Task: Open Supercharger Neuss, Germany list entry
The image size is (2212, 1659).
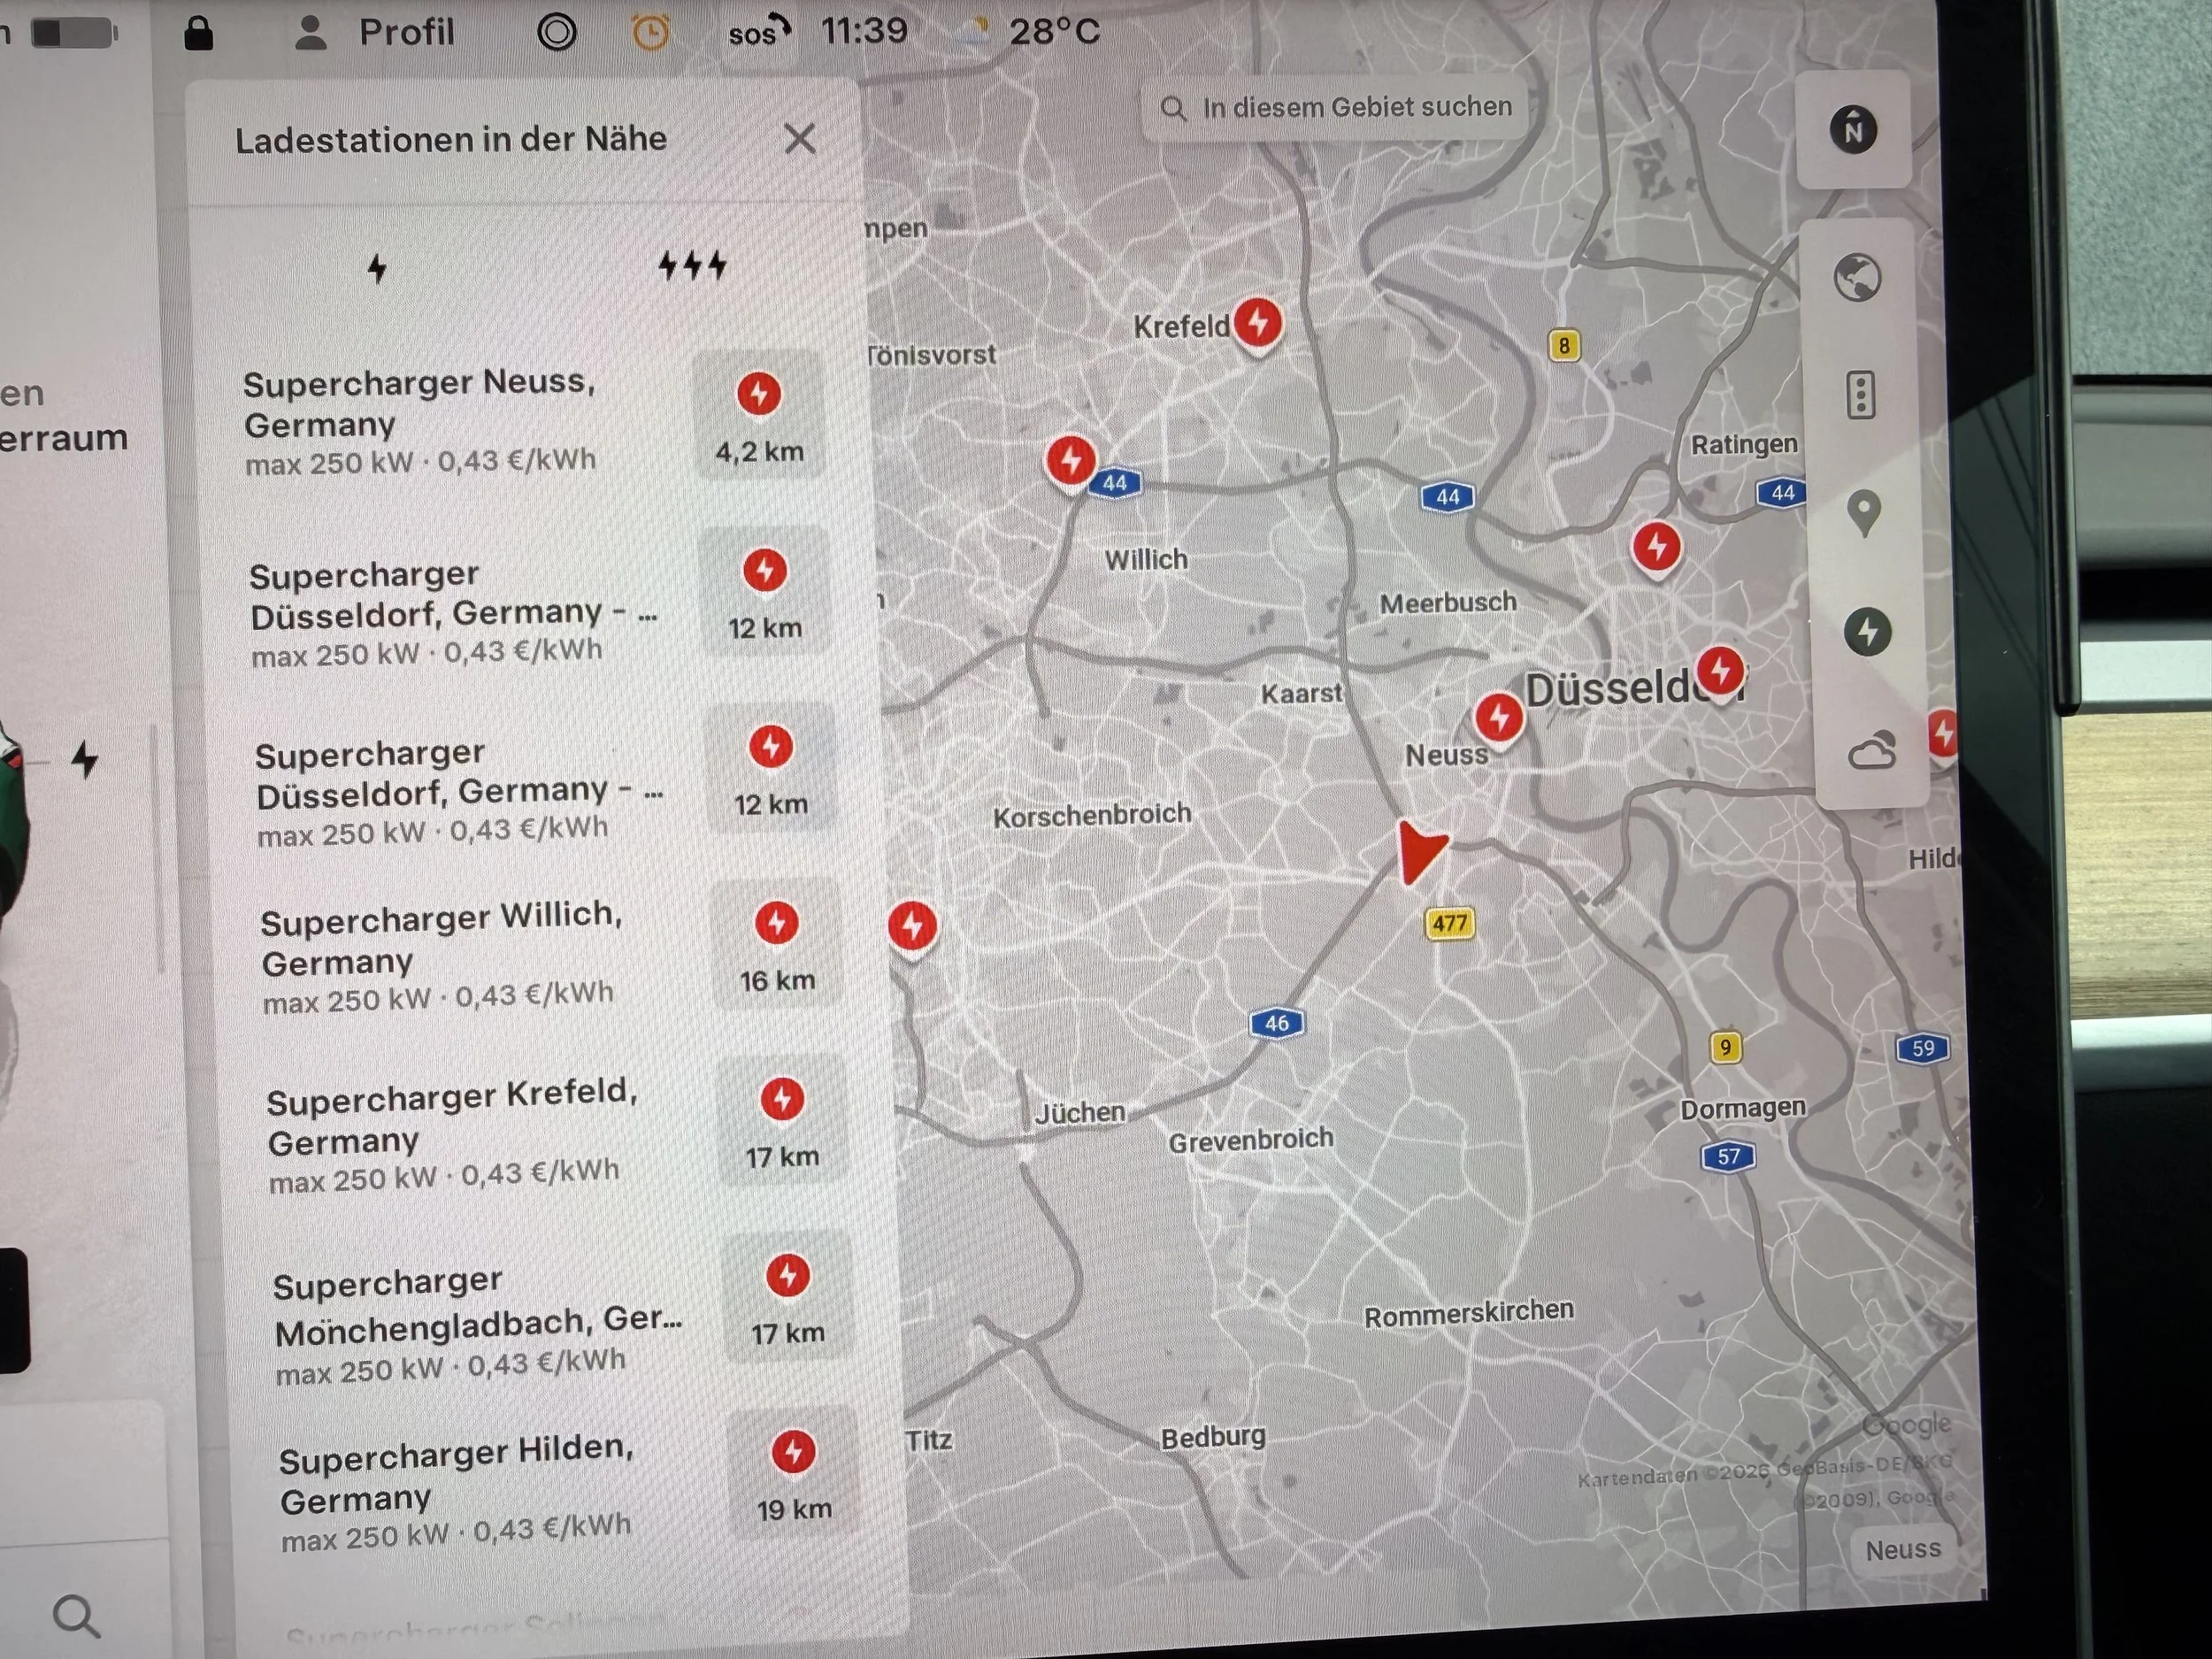Action: 420,420
